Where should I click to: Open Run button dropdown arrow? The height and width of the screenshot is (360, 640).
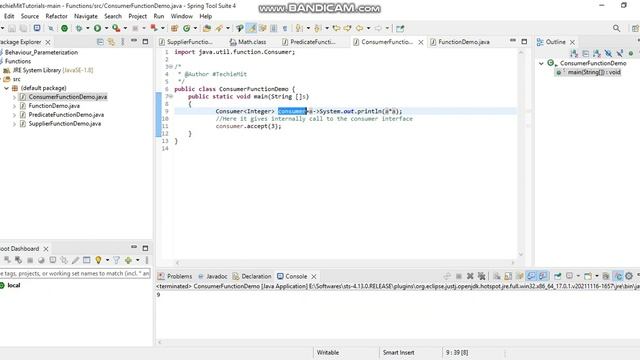point(106,28)
